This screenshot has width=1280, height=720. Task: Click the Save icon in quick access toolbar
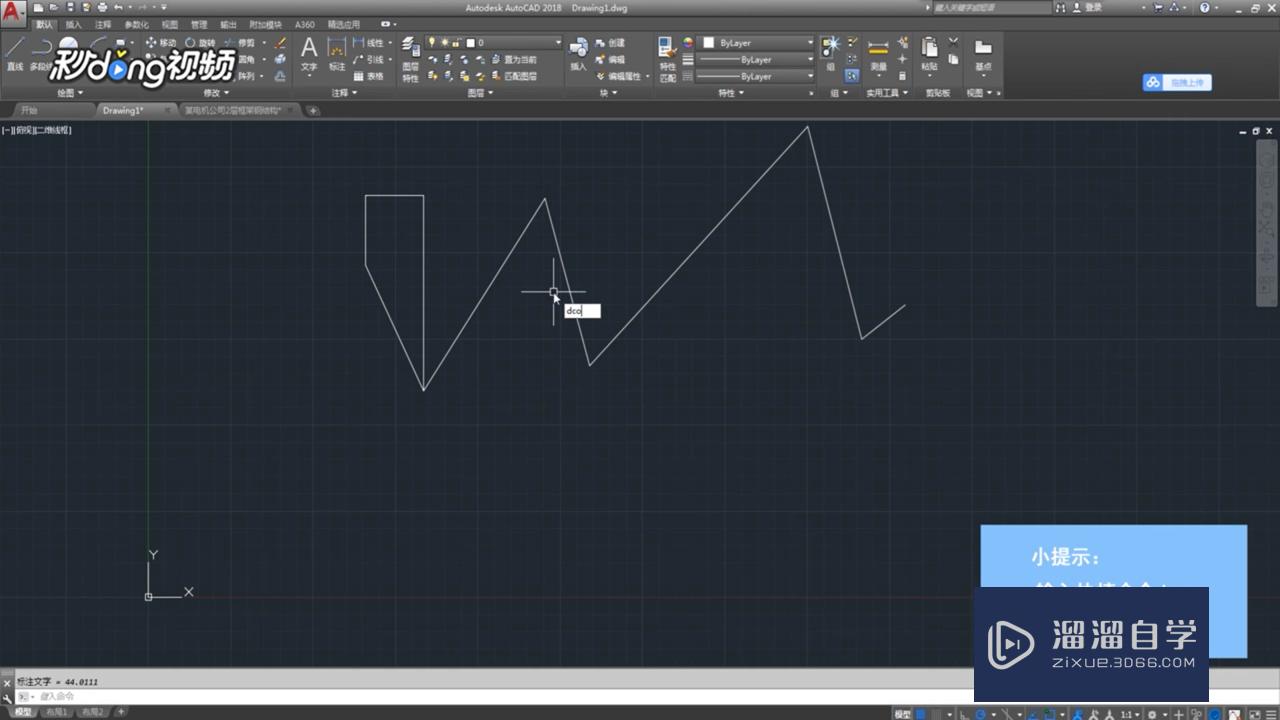(x=69, y=7)
